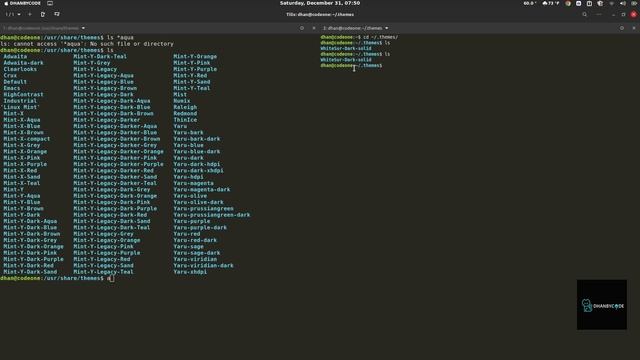Viewport: 640px width, 360px height.
Task: Click Mint-Y-Dark-Teal entry
Action: tap(100, 56)
